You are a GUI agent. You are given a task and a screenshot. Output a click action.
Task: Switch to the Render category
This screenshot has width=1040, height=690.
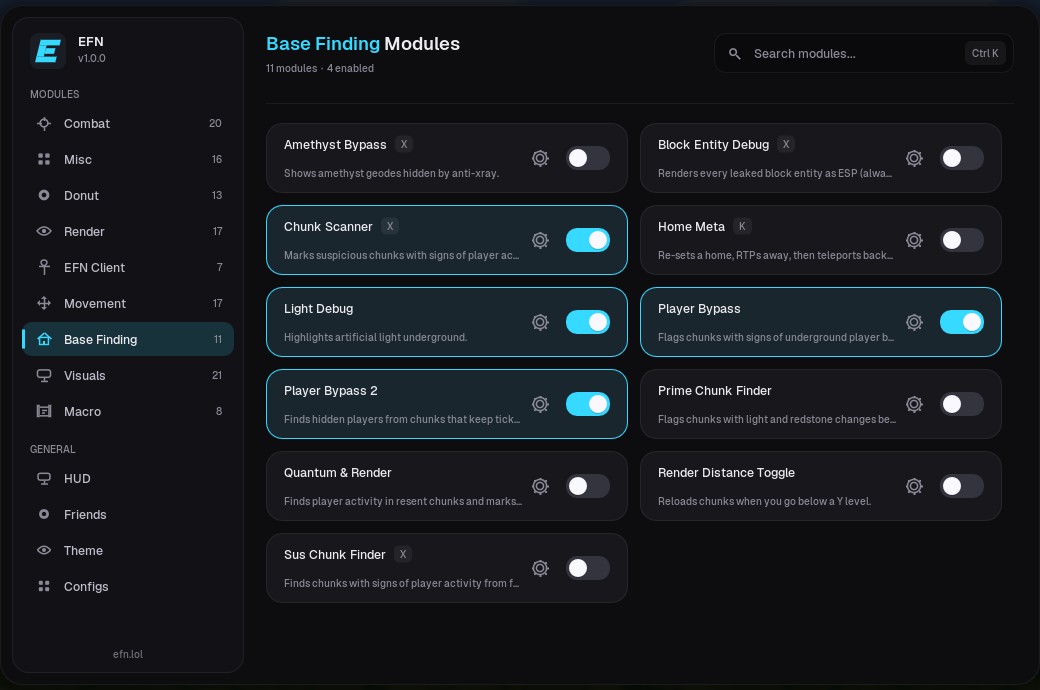(128, 231)
